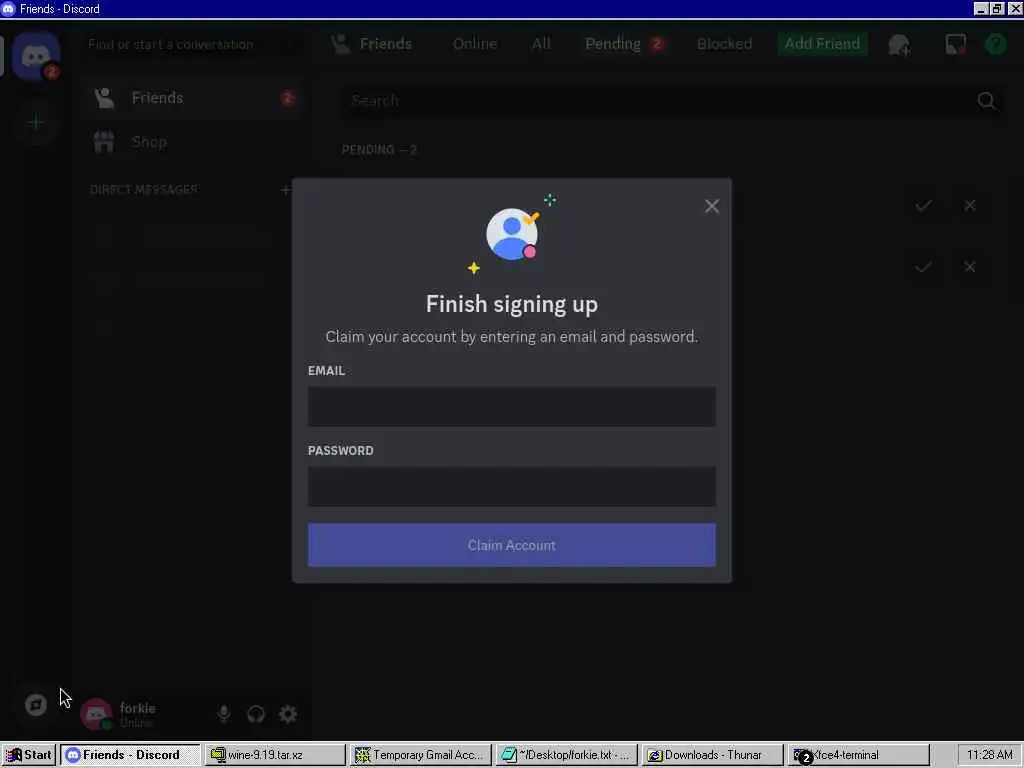Image resolution: width=1024 pixels, height=768 pixels.
Task: Add a server with the plus icon
Action: coord(36,122)
